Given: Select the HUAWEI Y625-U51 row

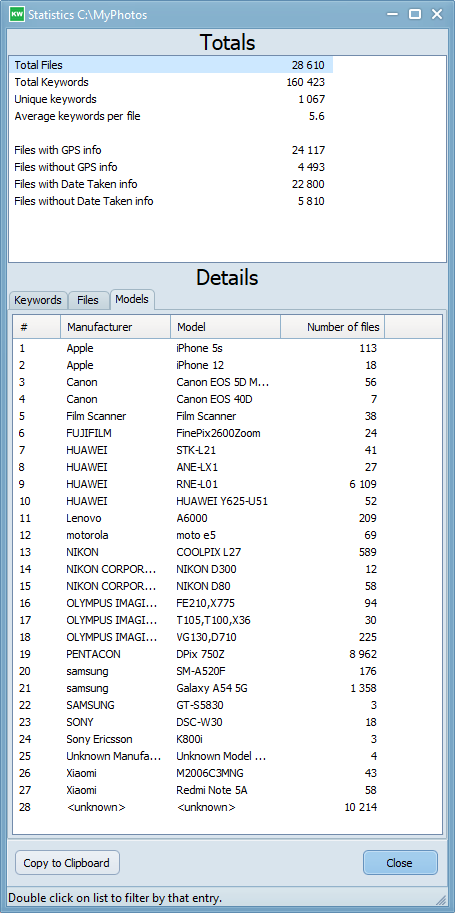Looking at the screenshot, I should pyautogui.click(x=199, y=501).
